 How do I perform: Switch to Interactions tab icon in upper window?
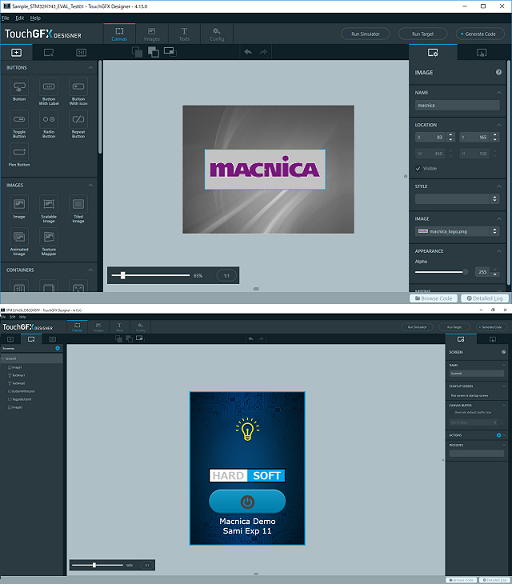click(x=482, y=53)
